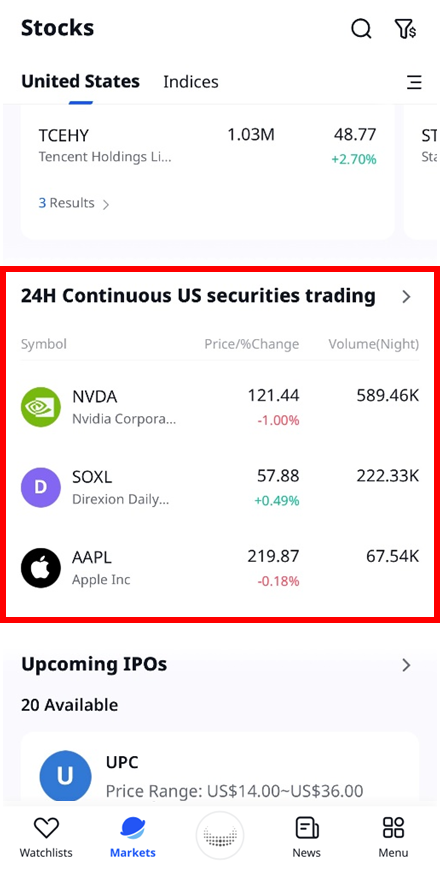Tap the blue UPC circle icon
The image size is (440, 874).
pyautogui.click(x=65, y=776)
